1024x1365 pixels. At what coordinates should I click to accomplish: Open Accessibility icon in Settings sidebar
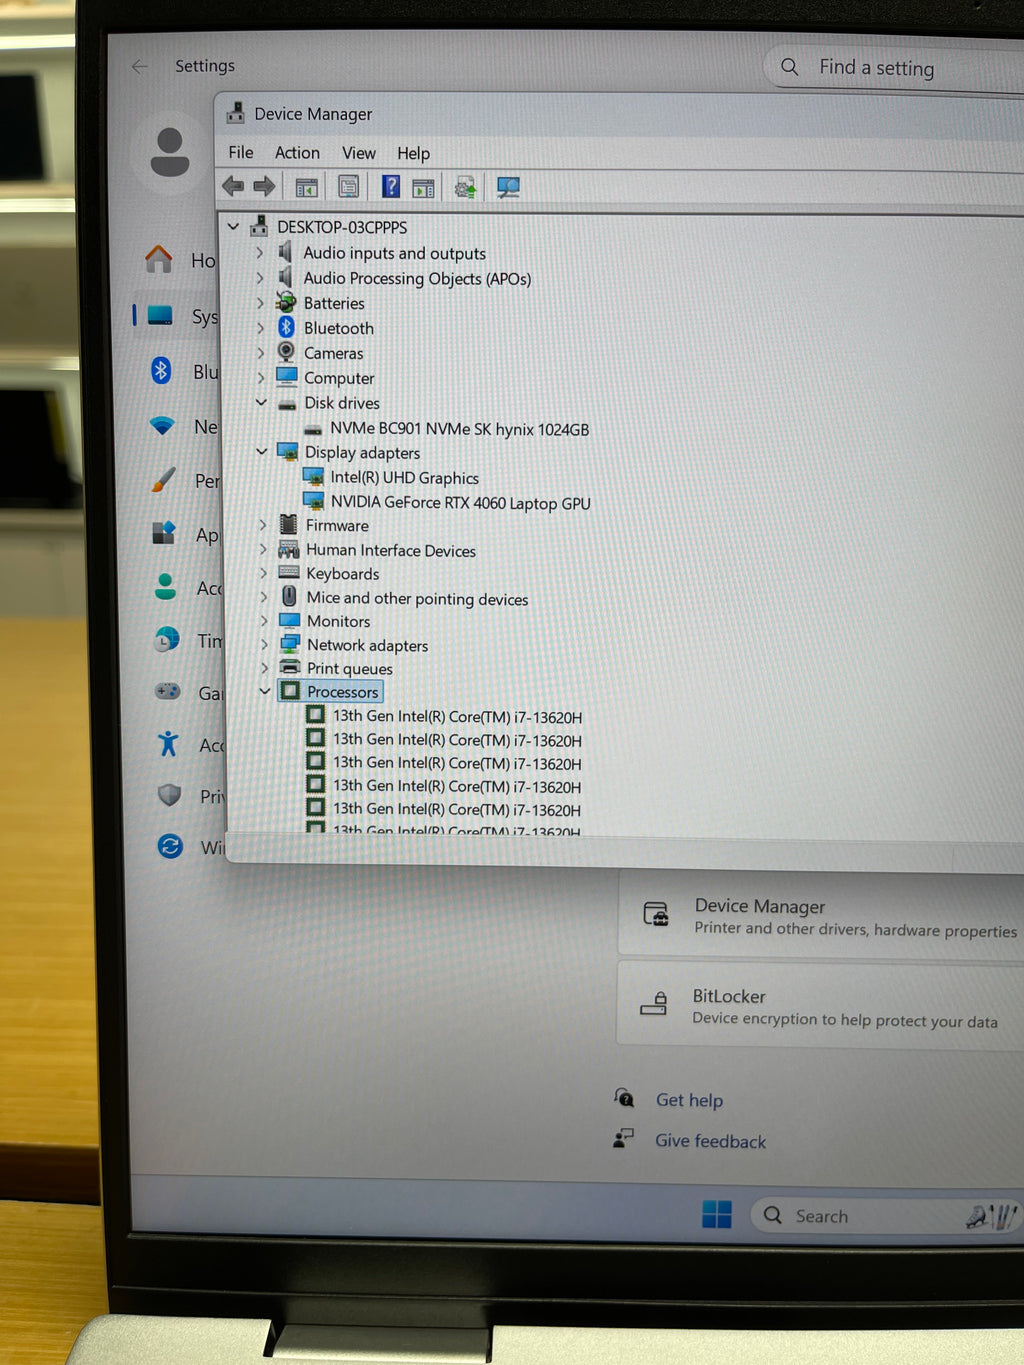point(168,743)
